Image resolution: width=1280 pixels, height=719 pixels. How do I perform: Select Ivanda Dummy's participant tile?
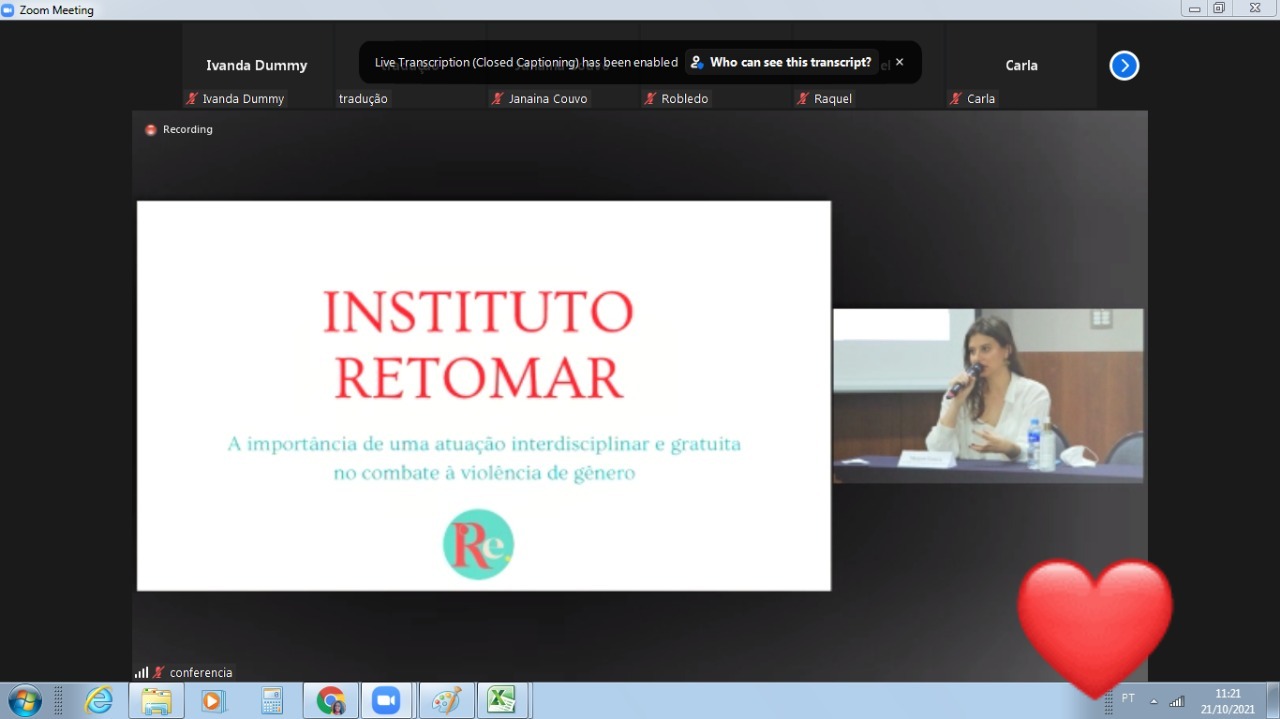click(257, 66)
